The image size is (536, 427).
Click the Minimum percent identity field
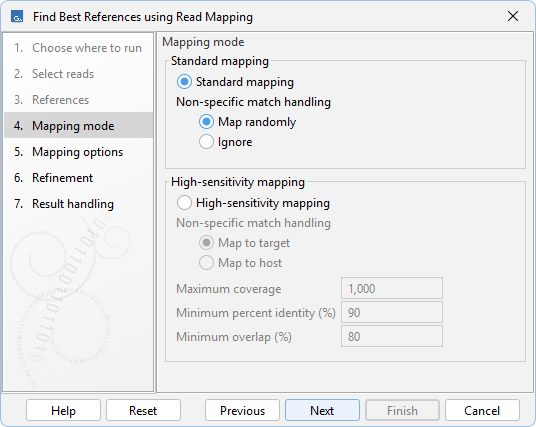tap(392, 312)
